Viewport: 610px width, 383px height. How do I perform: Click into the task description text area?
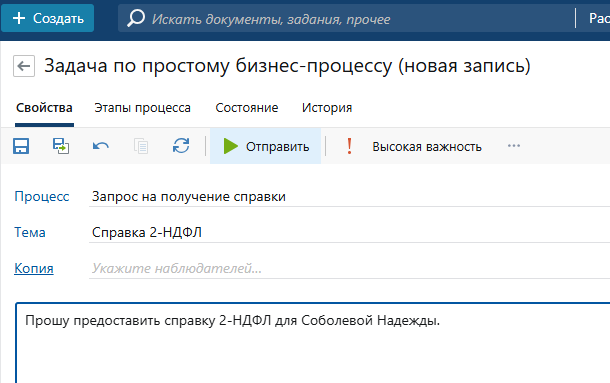click(x=313, y=343)
